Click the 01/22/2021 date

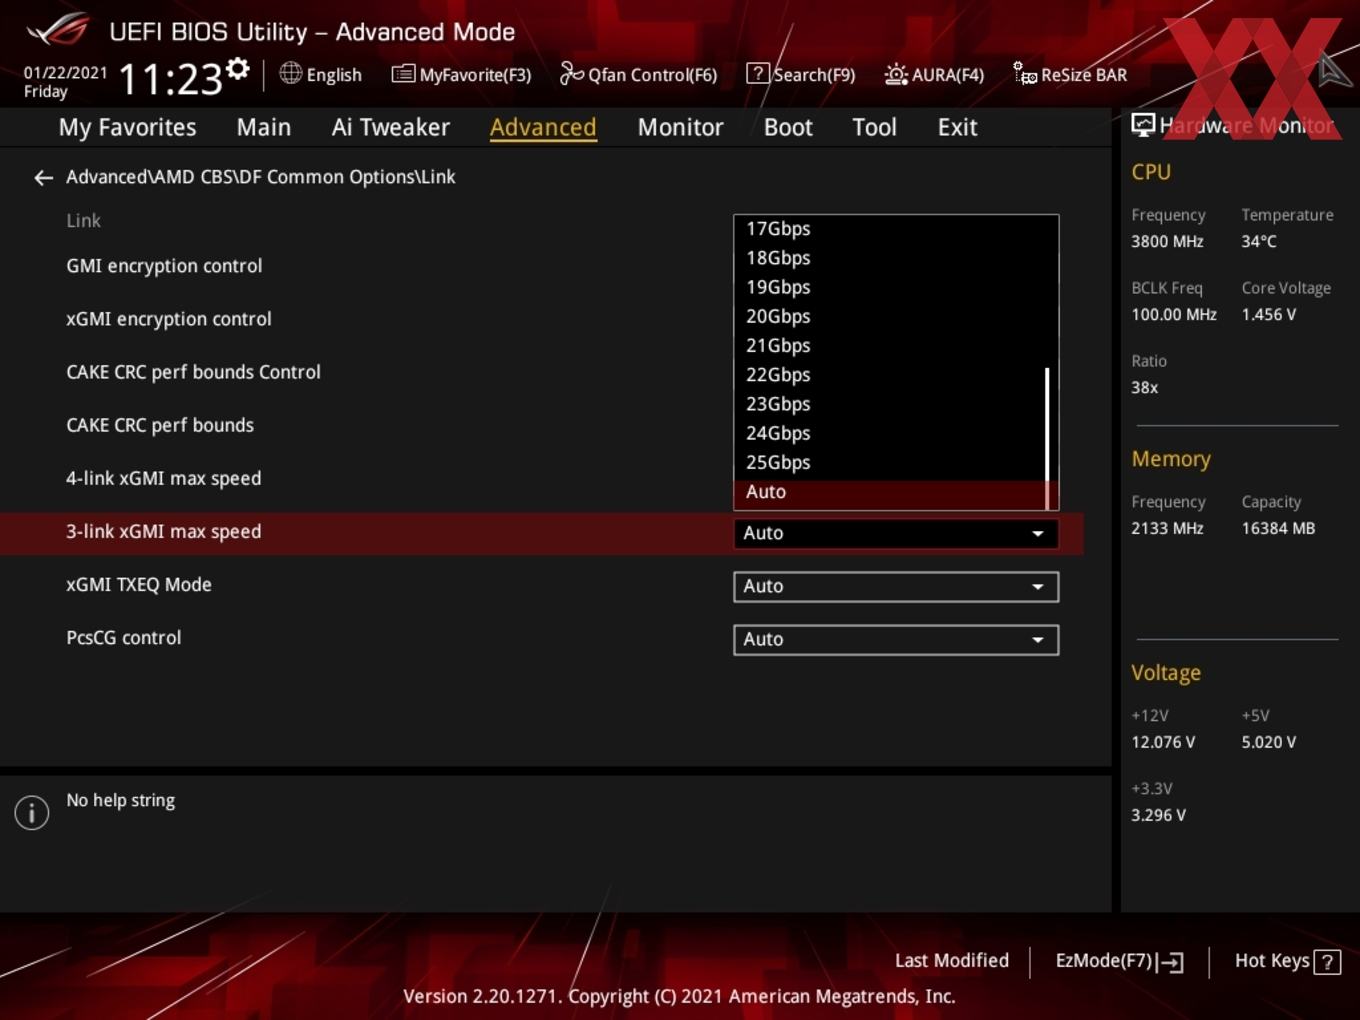[x=65, y=73]
